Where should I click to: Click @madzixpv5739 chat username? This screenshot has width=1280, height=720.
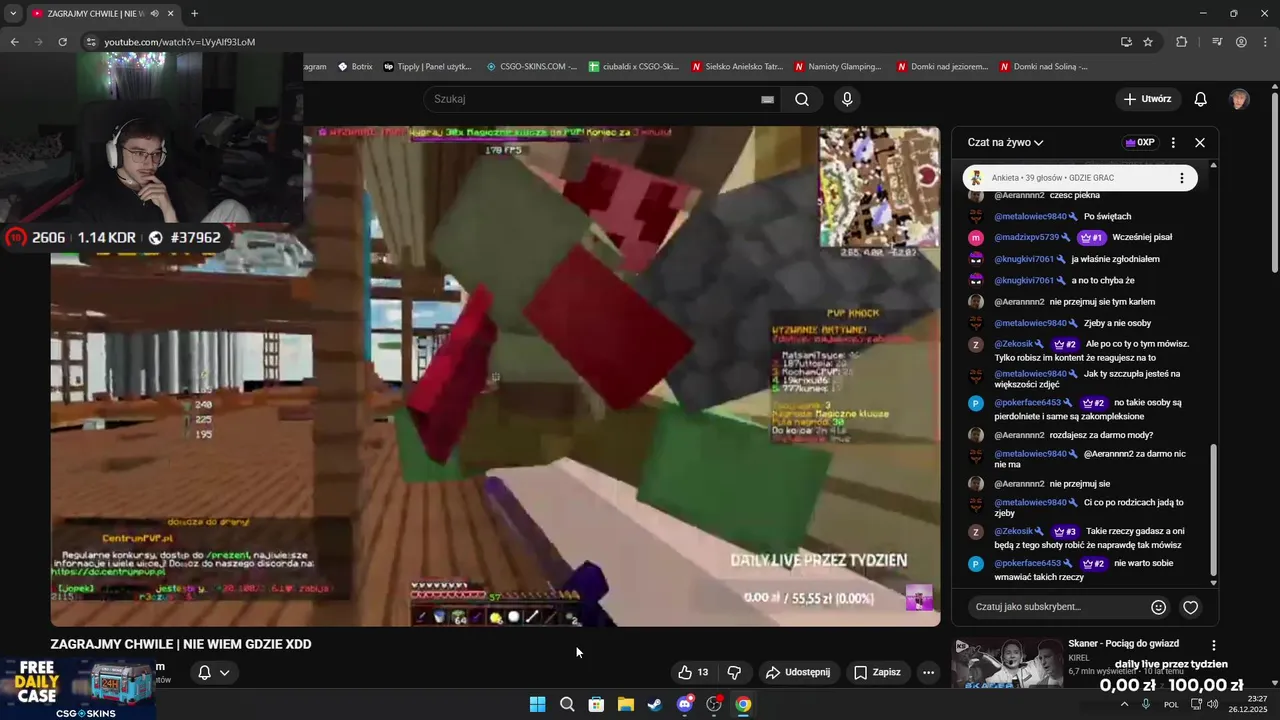click(1026, 238)
